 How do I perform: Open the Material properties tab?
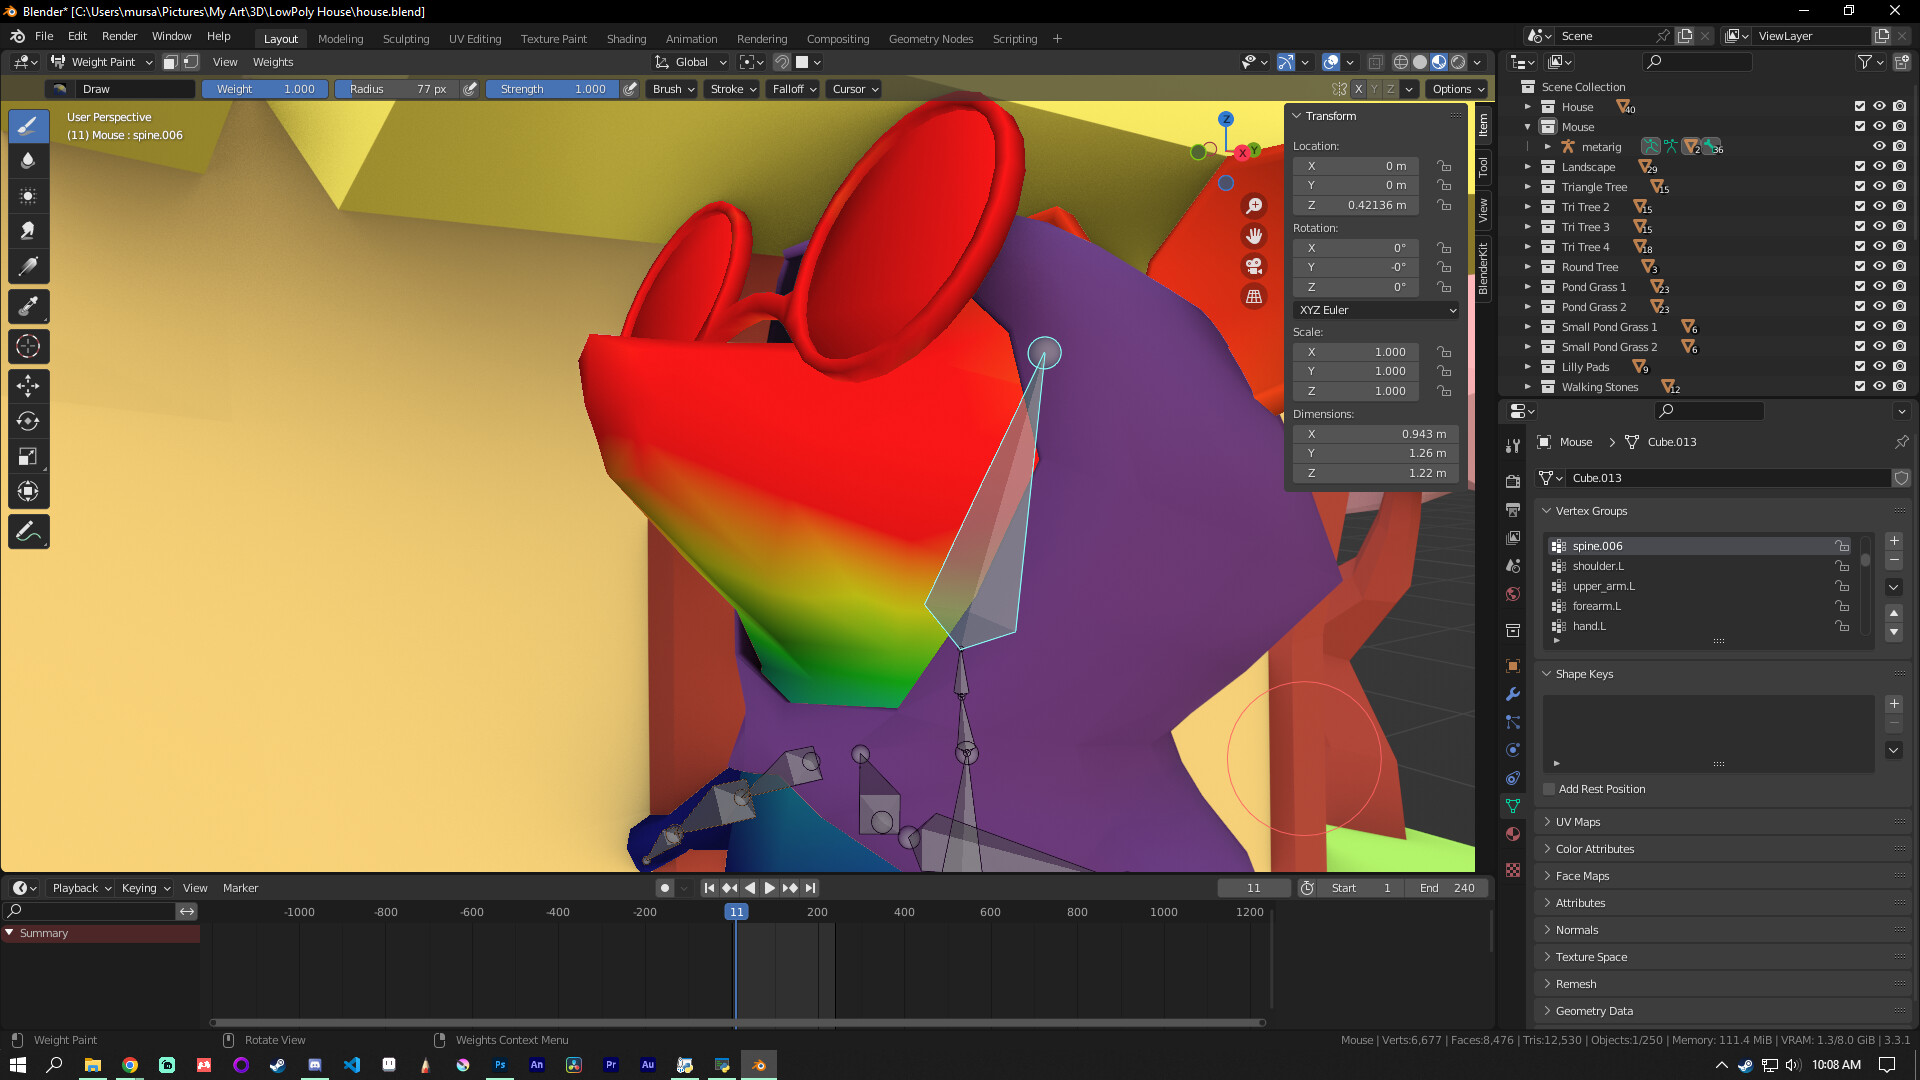tap(1513, 834)
